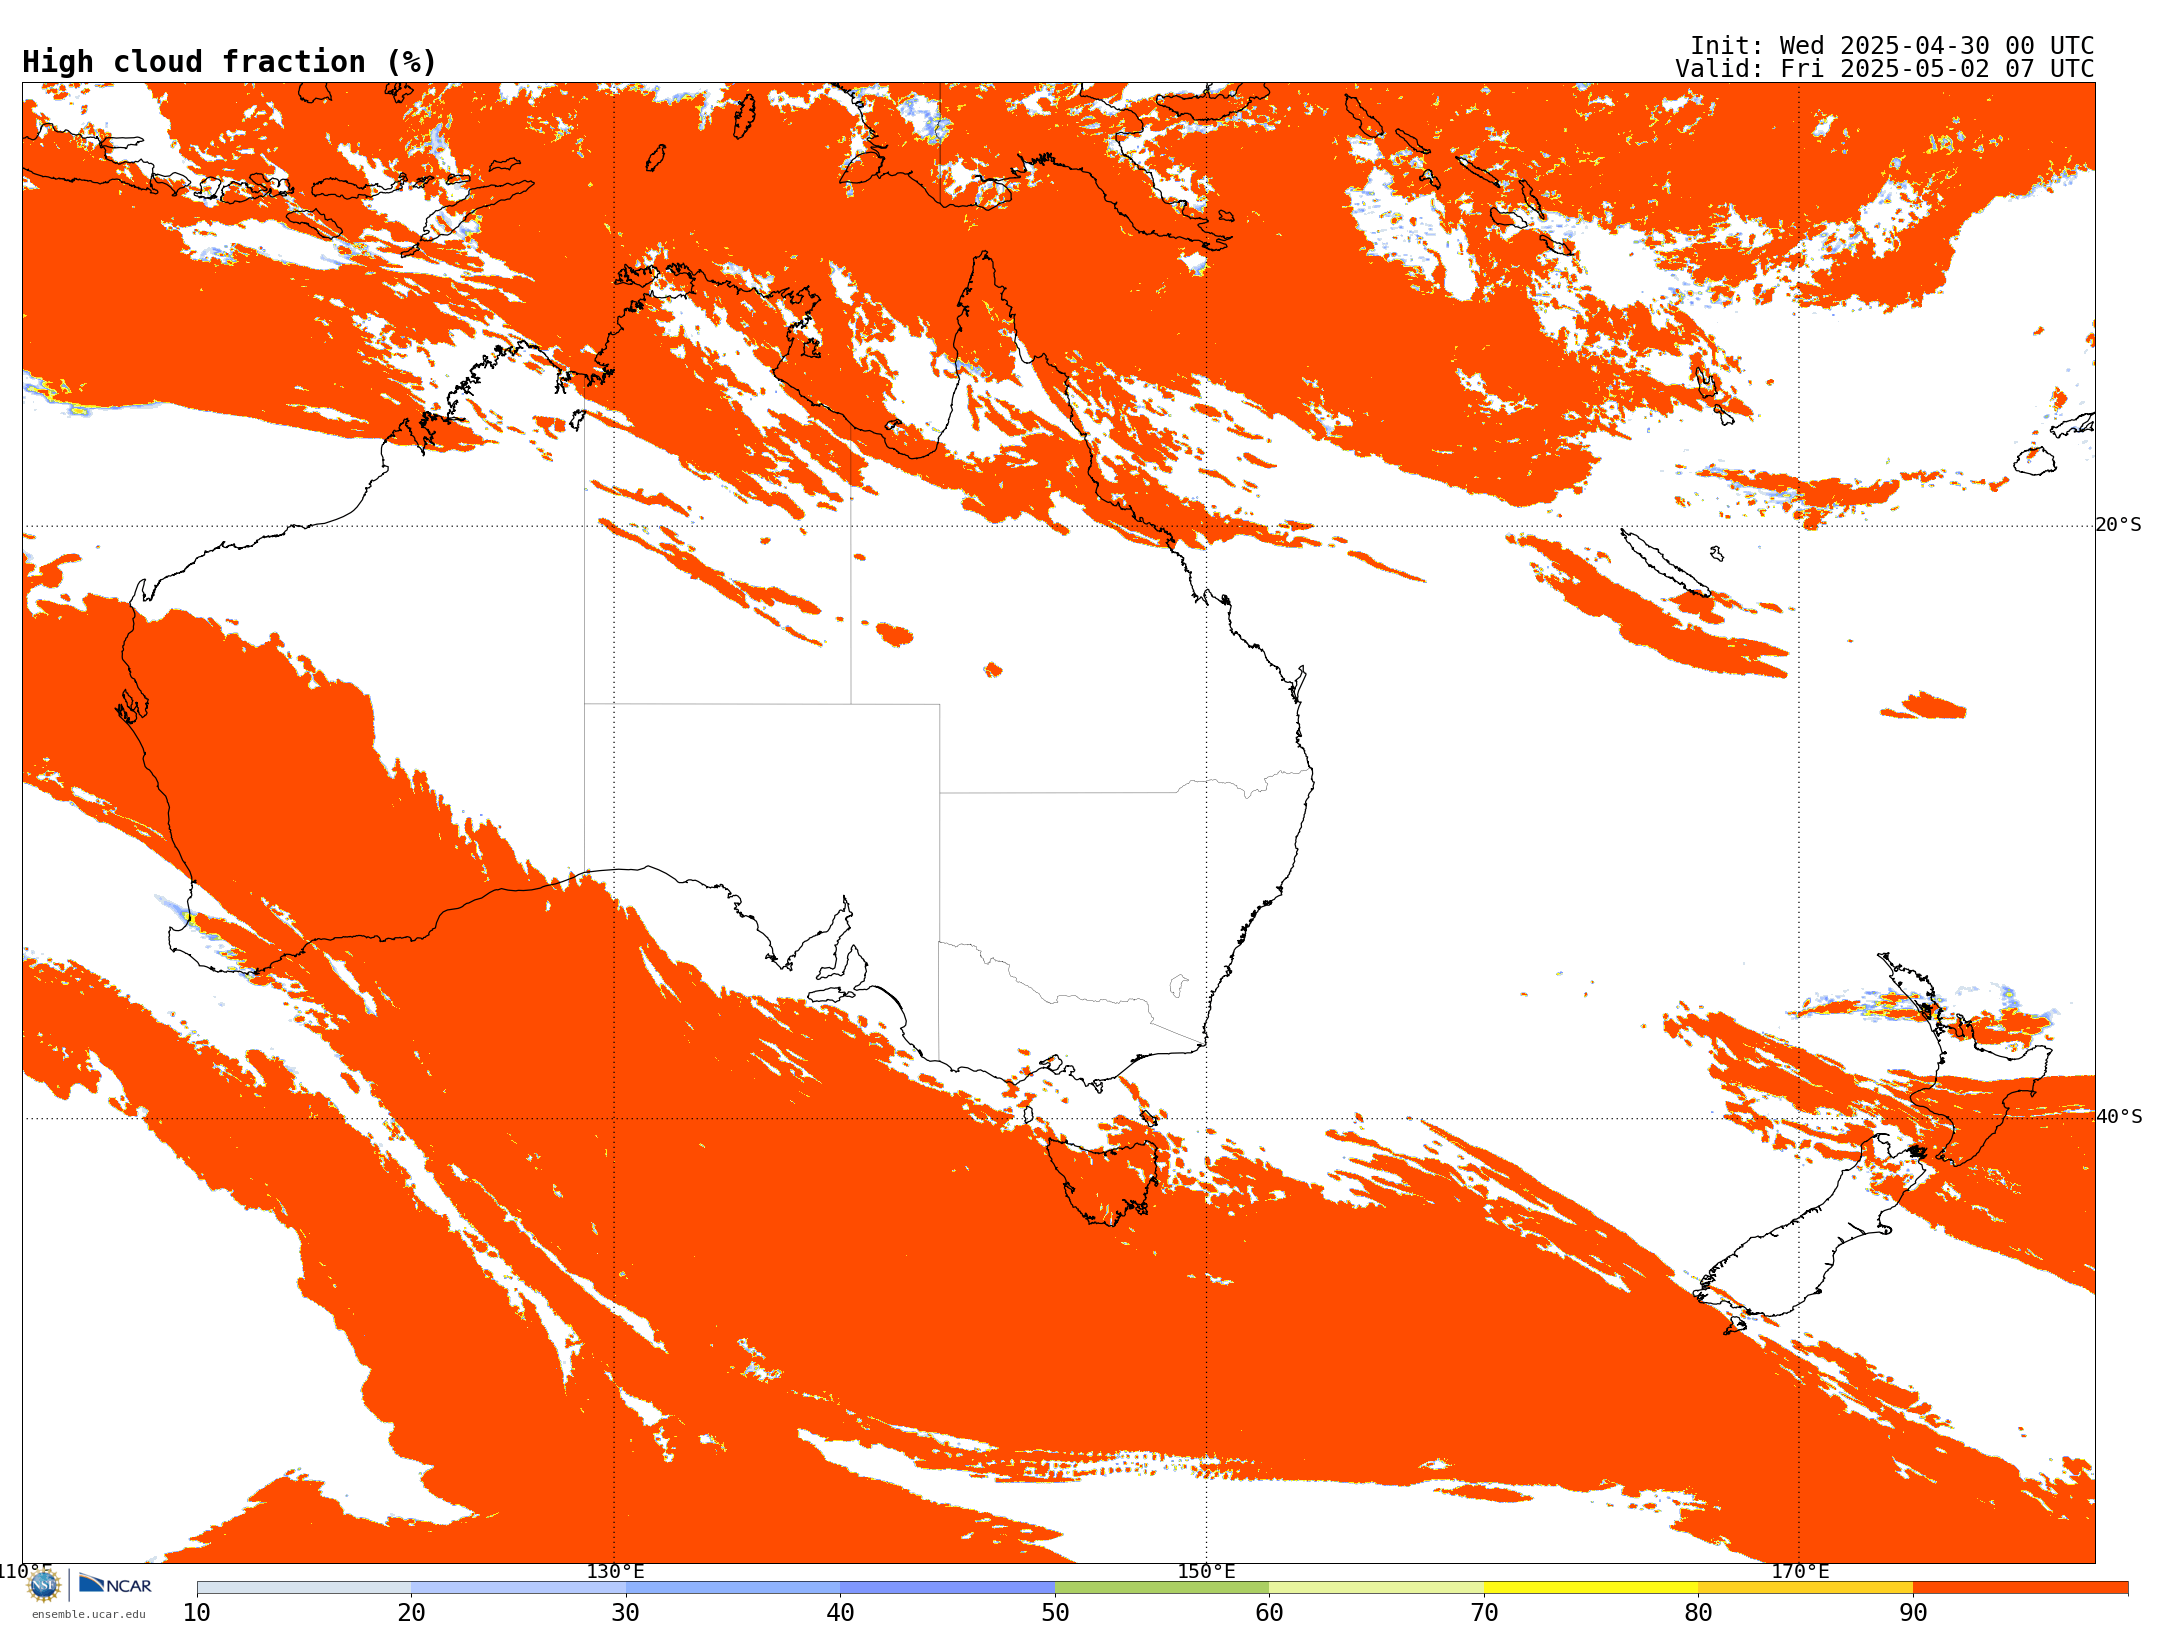The width and height of the screenshot is (2160, 1626).
Task: Click the green 50-60 colorbar segment
Action: pos(1162,1588)
